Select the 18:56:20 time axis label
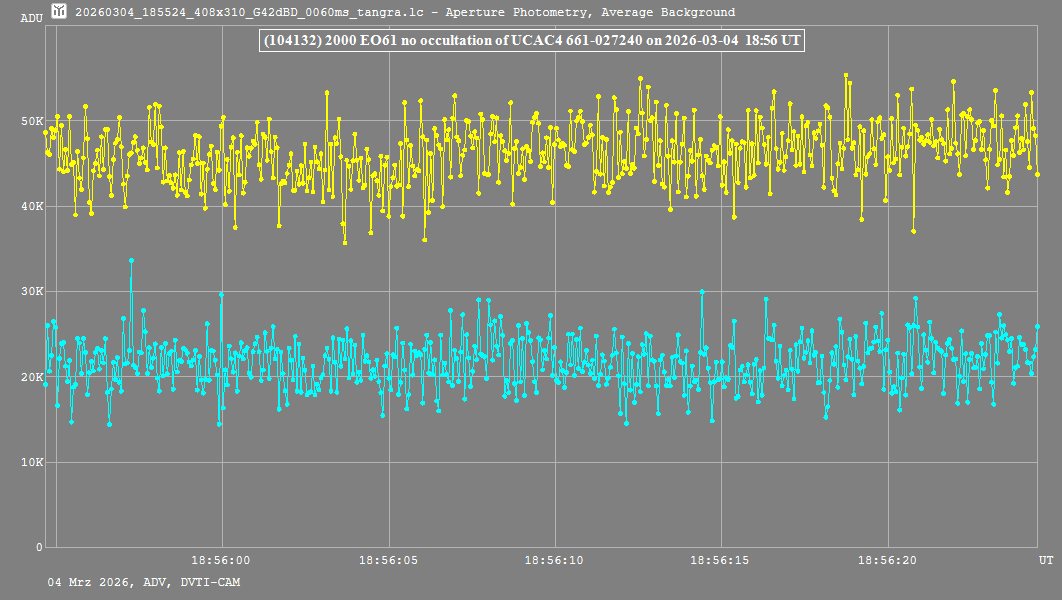 (x=888, y=561)
